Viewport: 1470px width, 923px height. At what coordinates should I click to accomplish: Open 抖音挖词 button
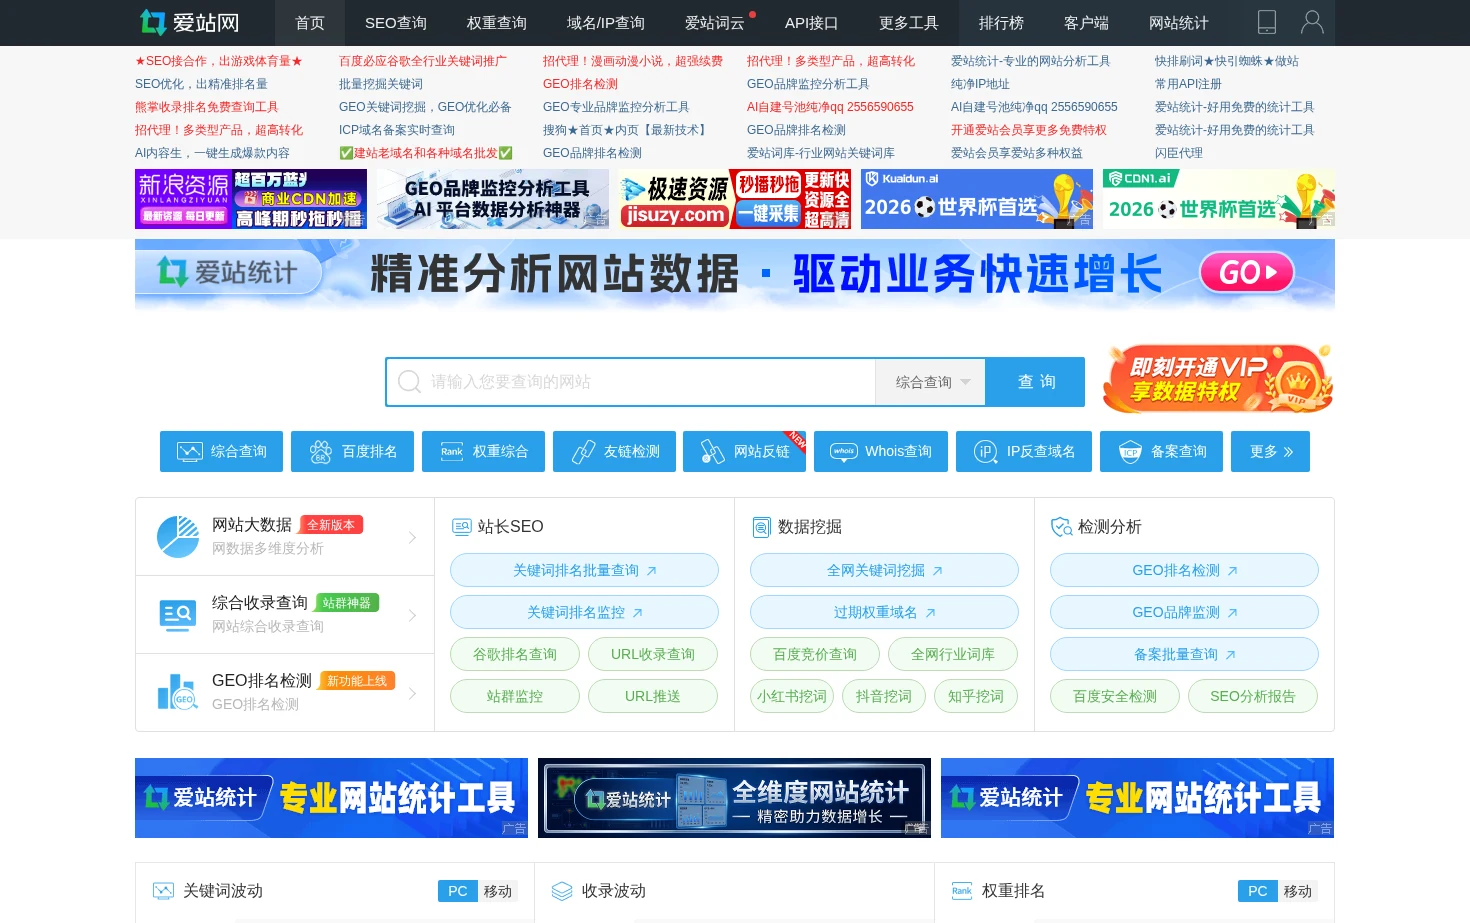tap(884, 696)
